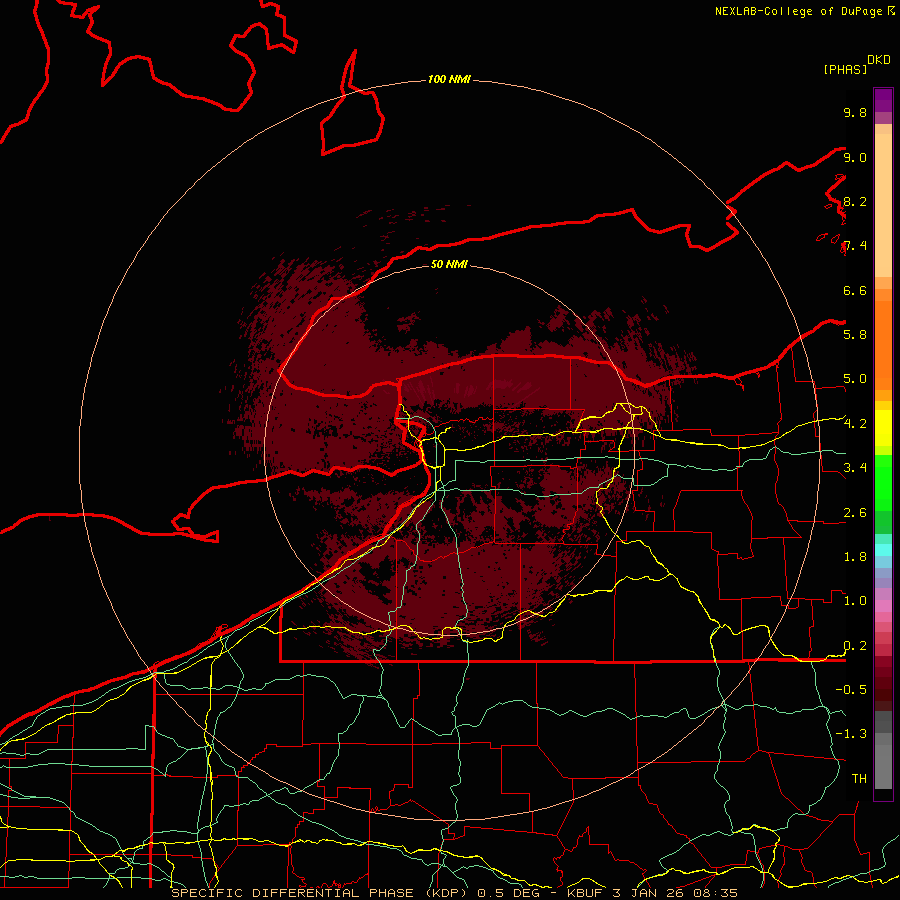This screenshot has width=900, height=900.
Task: Click the 5.0 value on the legend
Action: pyautogui.click(x=855, y=379)
